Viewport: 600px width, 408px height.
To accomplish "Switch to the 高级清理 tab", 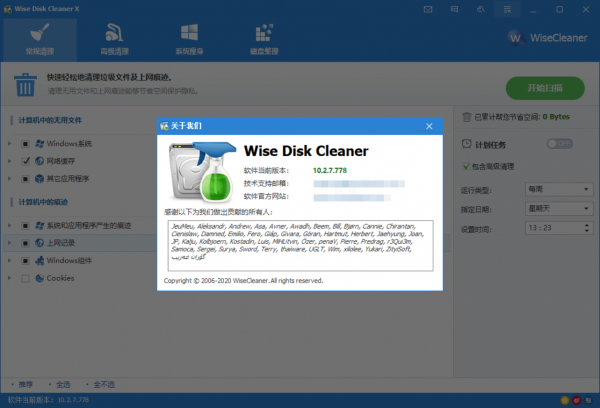I will point(114,40).
